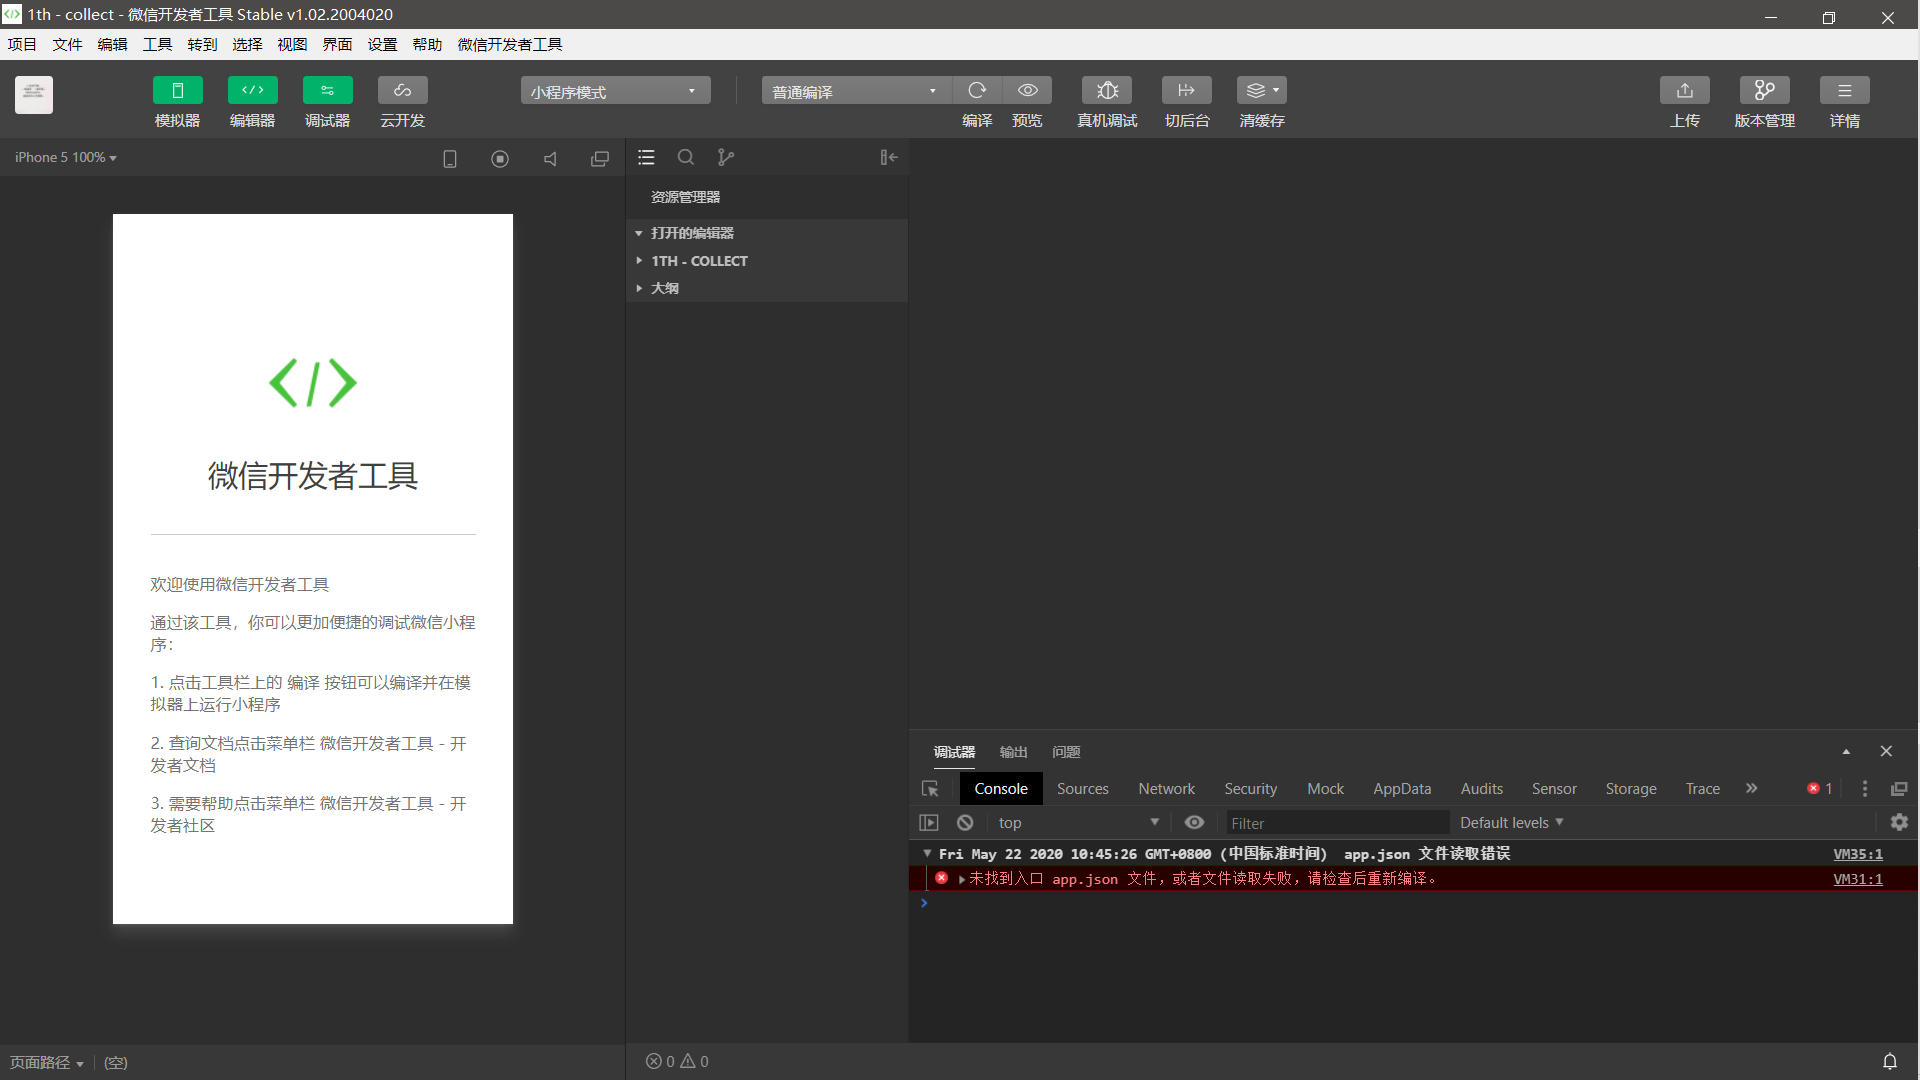Open the source control branch icon
Screen dimensions: 1920x1080
[726, 158]
